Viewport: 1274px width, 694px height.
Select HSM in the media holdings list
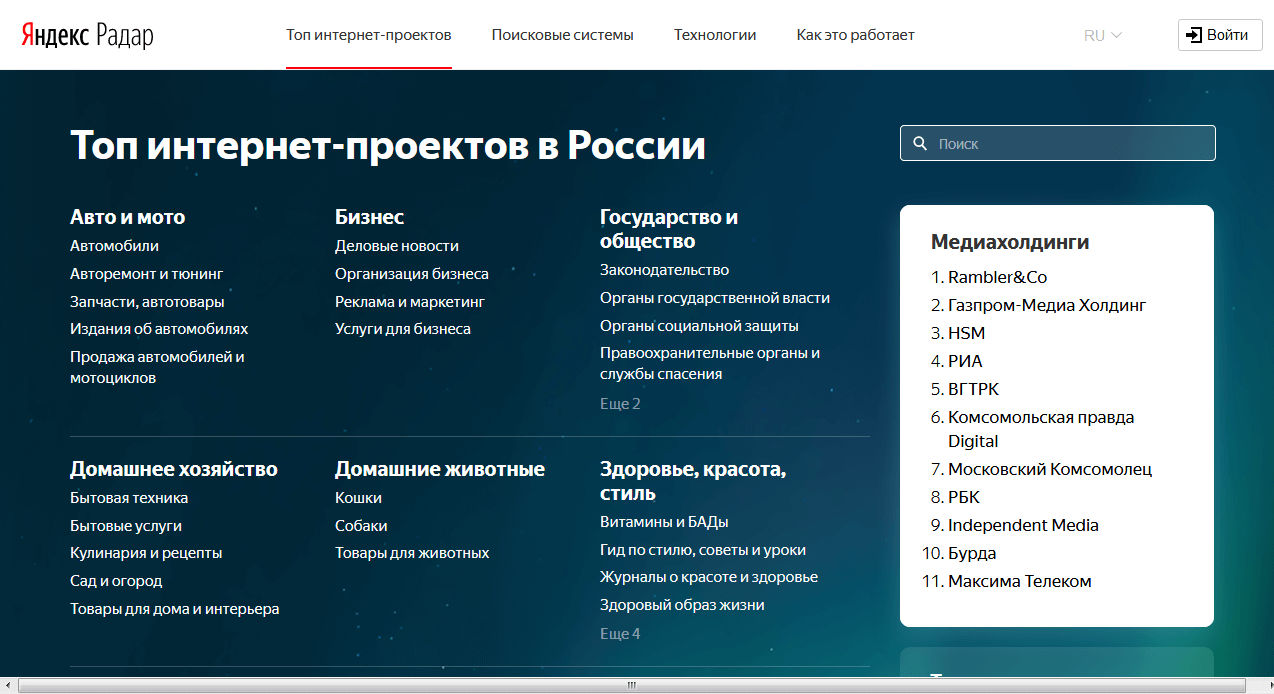(x=966, y=333)
